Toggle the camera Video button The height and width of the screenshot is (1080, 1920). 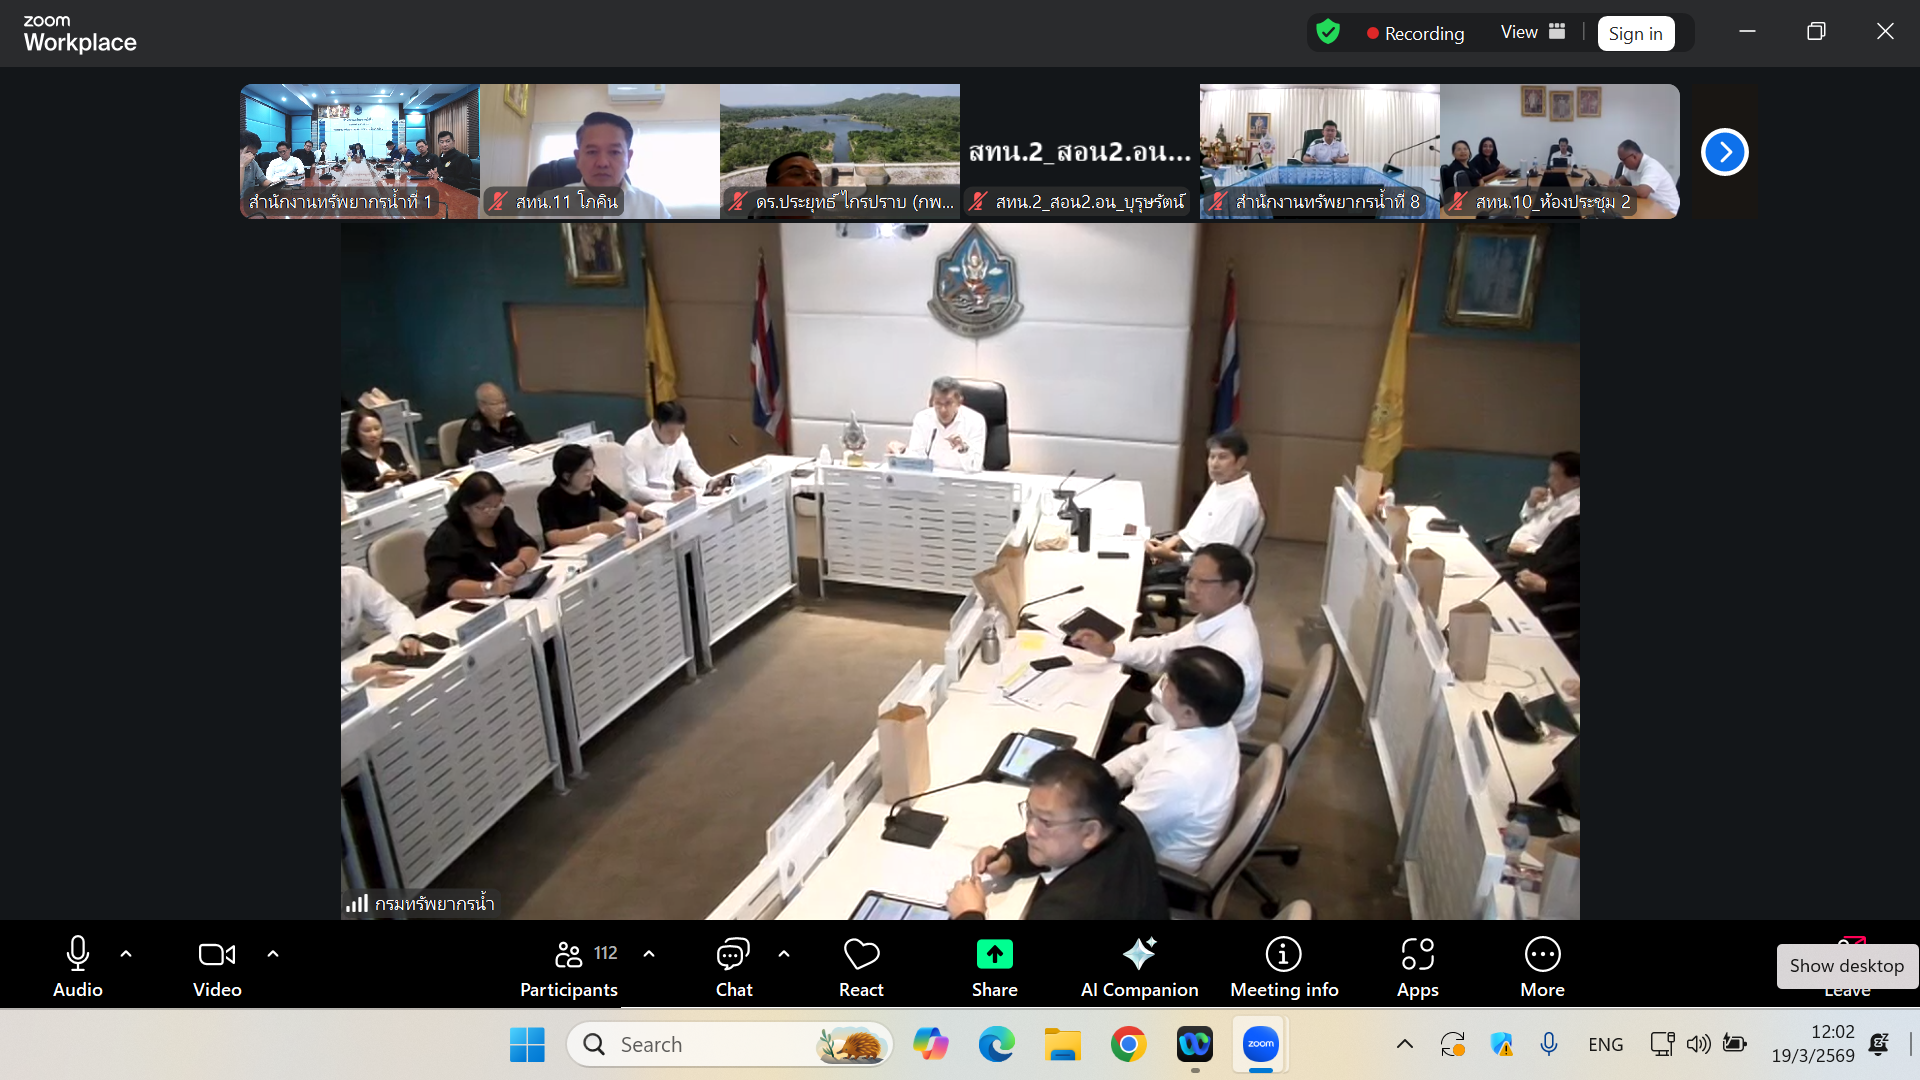pos(217,955)
